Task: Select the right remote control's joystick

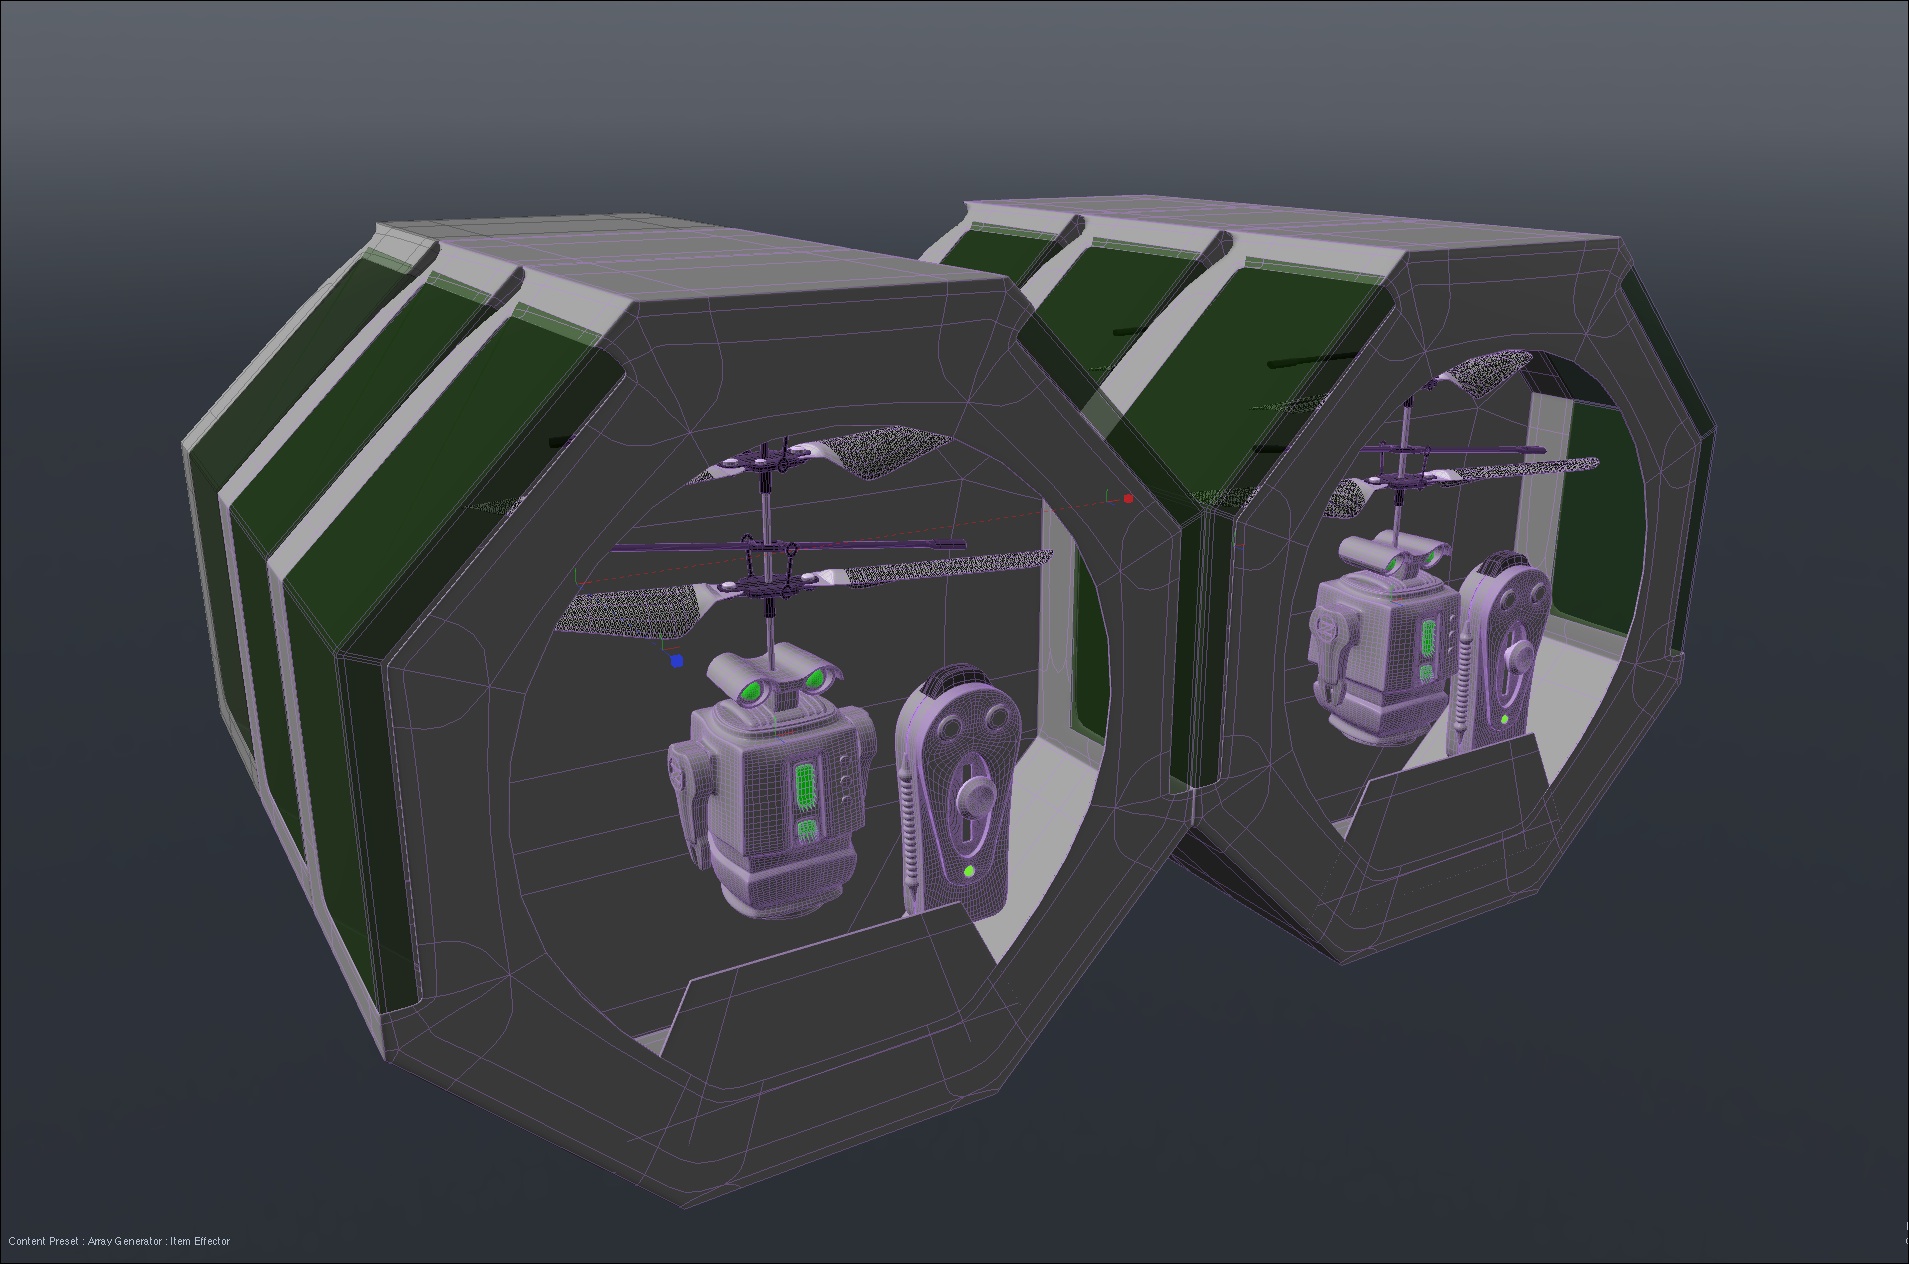Action: pyautogui.click(x=1519, y=656)
